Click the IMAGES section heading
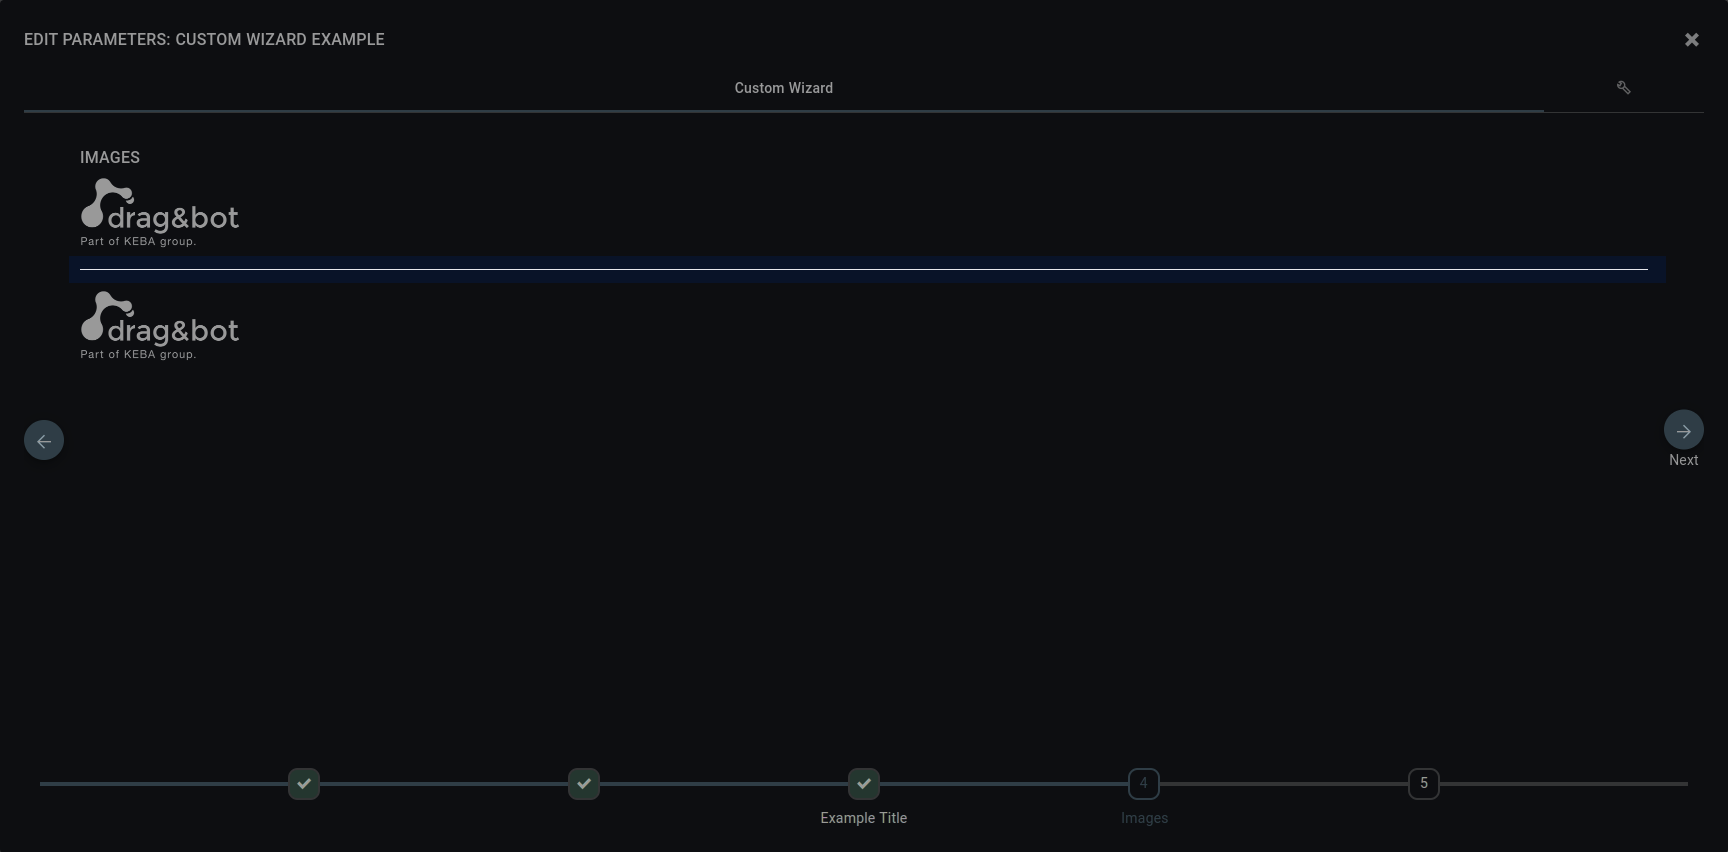Viewport: 1728px width, 852px height. 110,158
